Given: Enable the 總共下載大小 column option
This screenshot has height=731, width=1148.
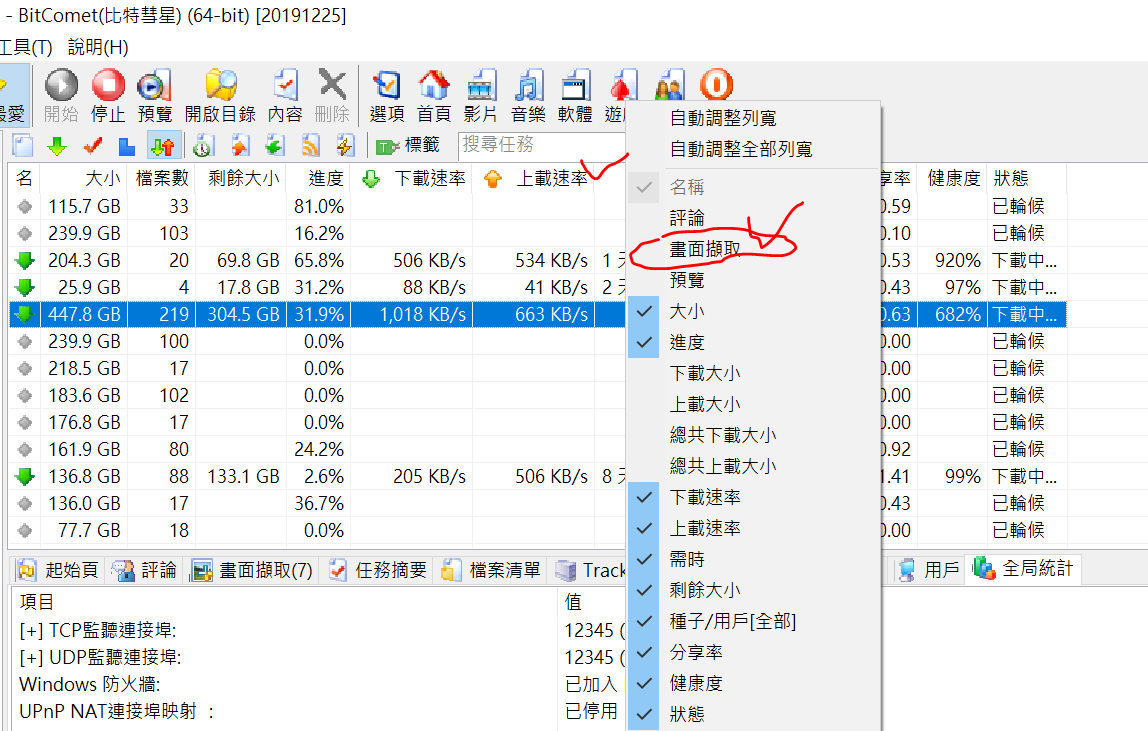Looking at the screenshot, I should [x=754, y=435].
